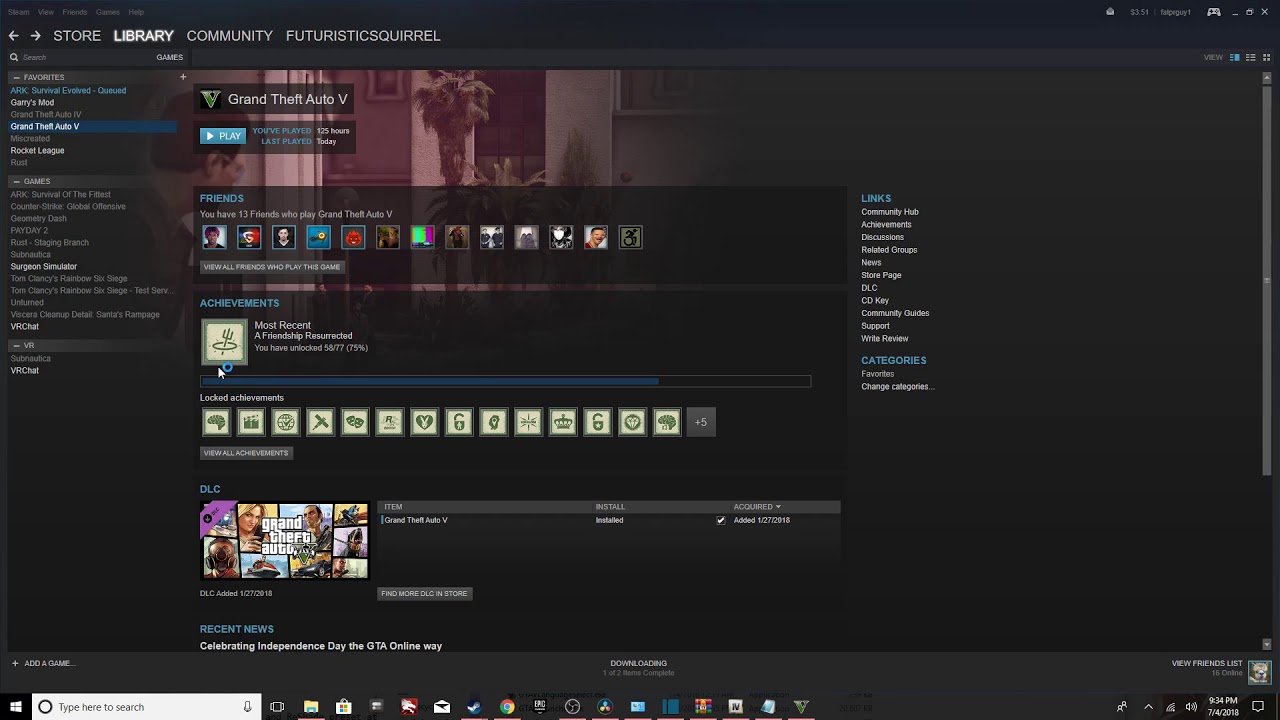
Task: Click View All Achievements button
Action: (246, 453)
